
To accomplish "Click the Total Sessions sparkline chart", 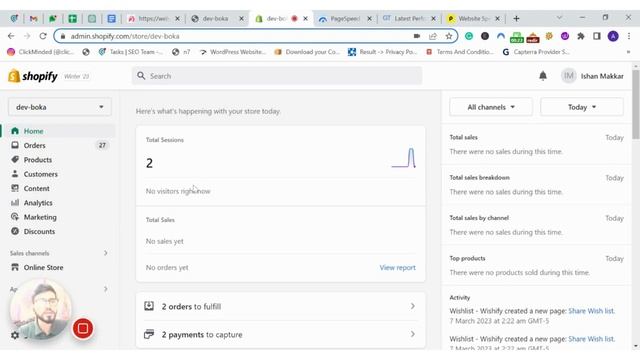I will (404, 158).
